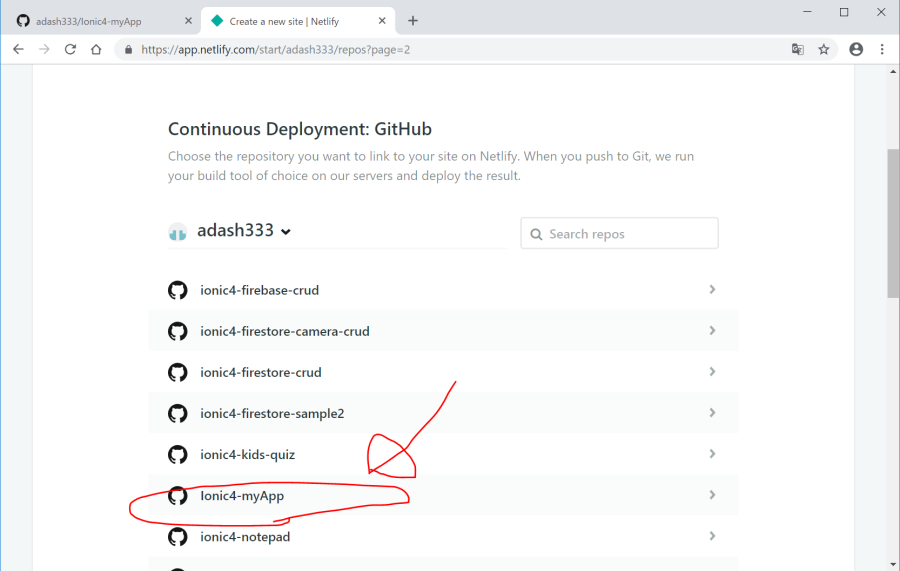Bookmark this page with star icon
Image resolution: width=900 pixels, height=571 pixels.
click(824, 49)
